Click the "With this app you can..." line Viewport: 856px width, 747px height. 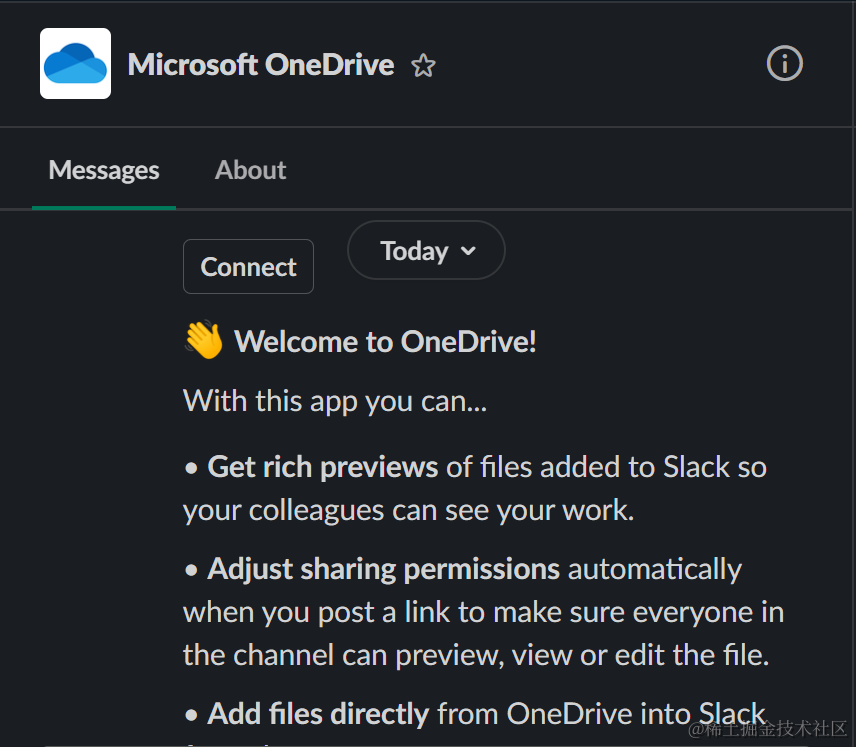click(335, 401)
